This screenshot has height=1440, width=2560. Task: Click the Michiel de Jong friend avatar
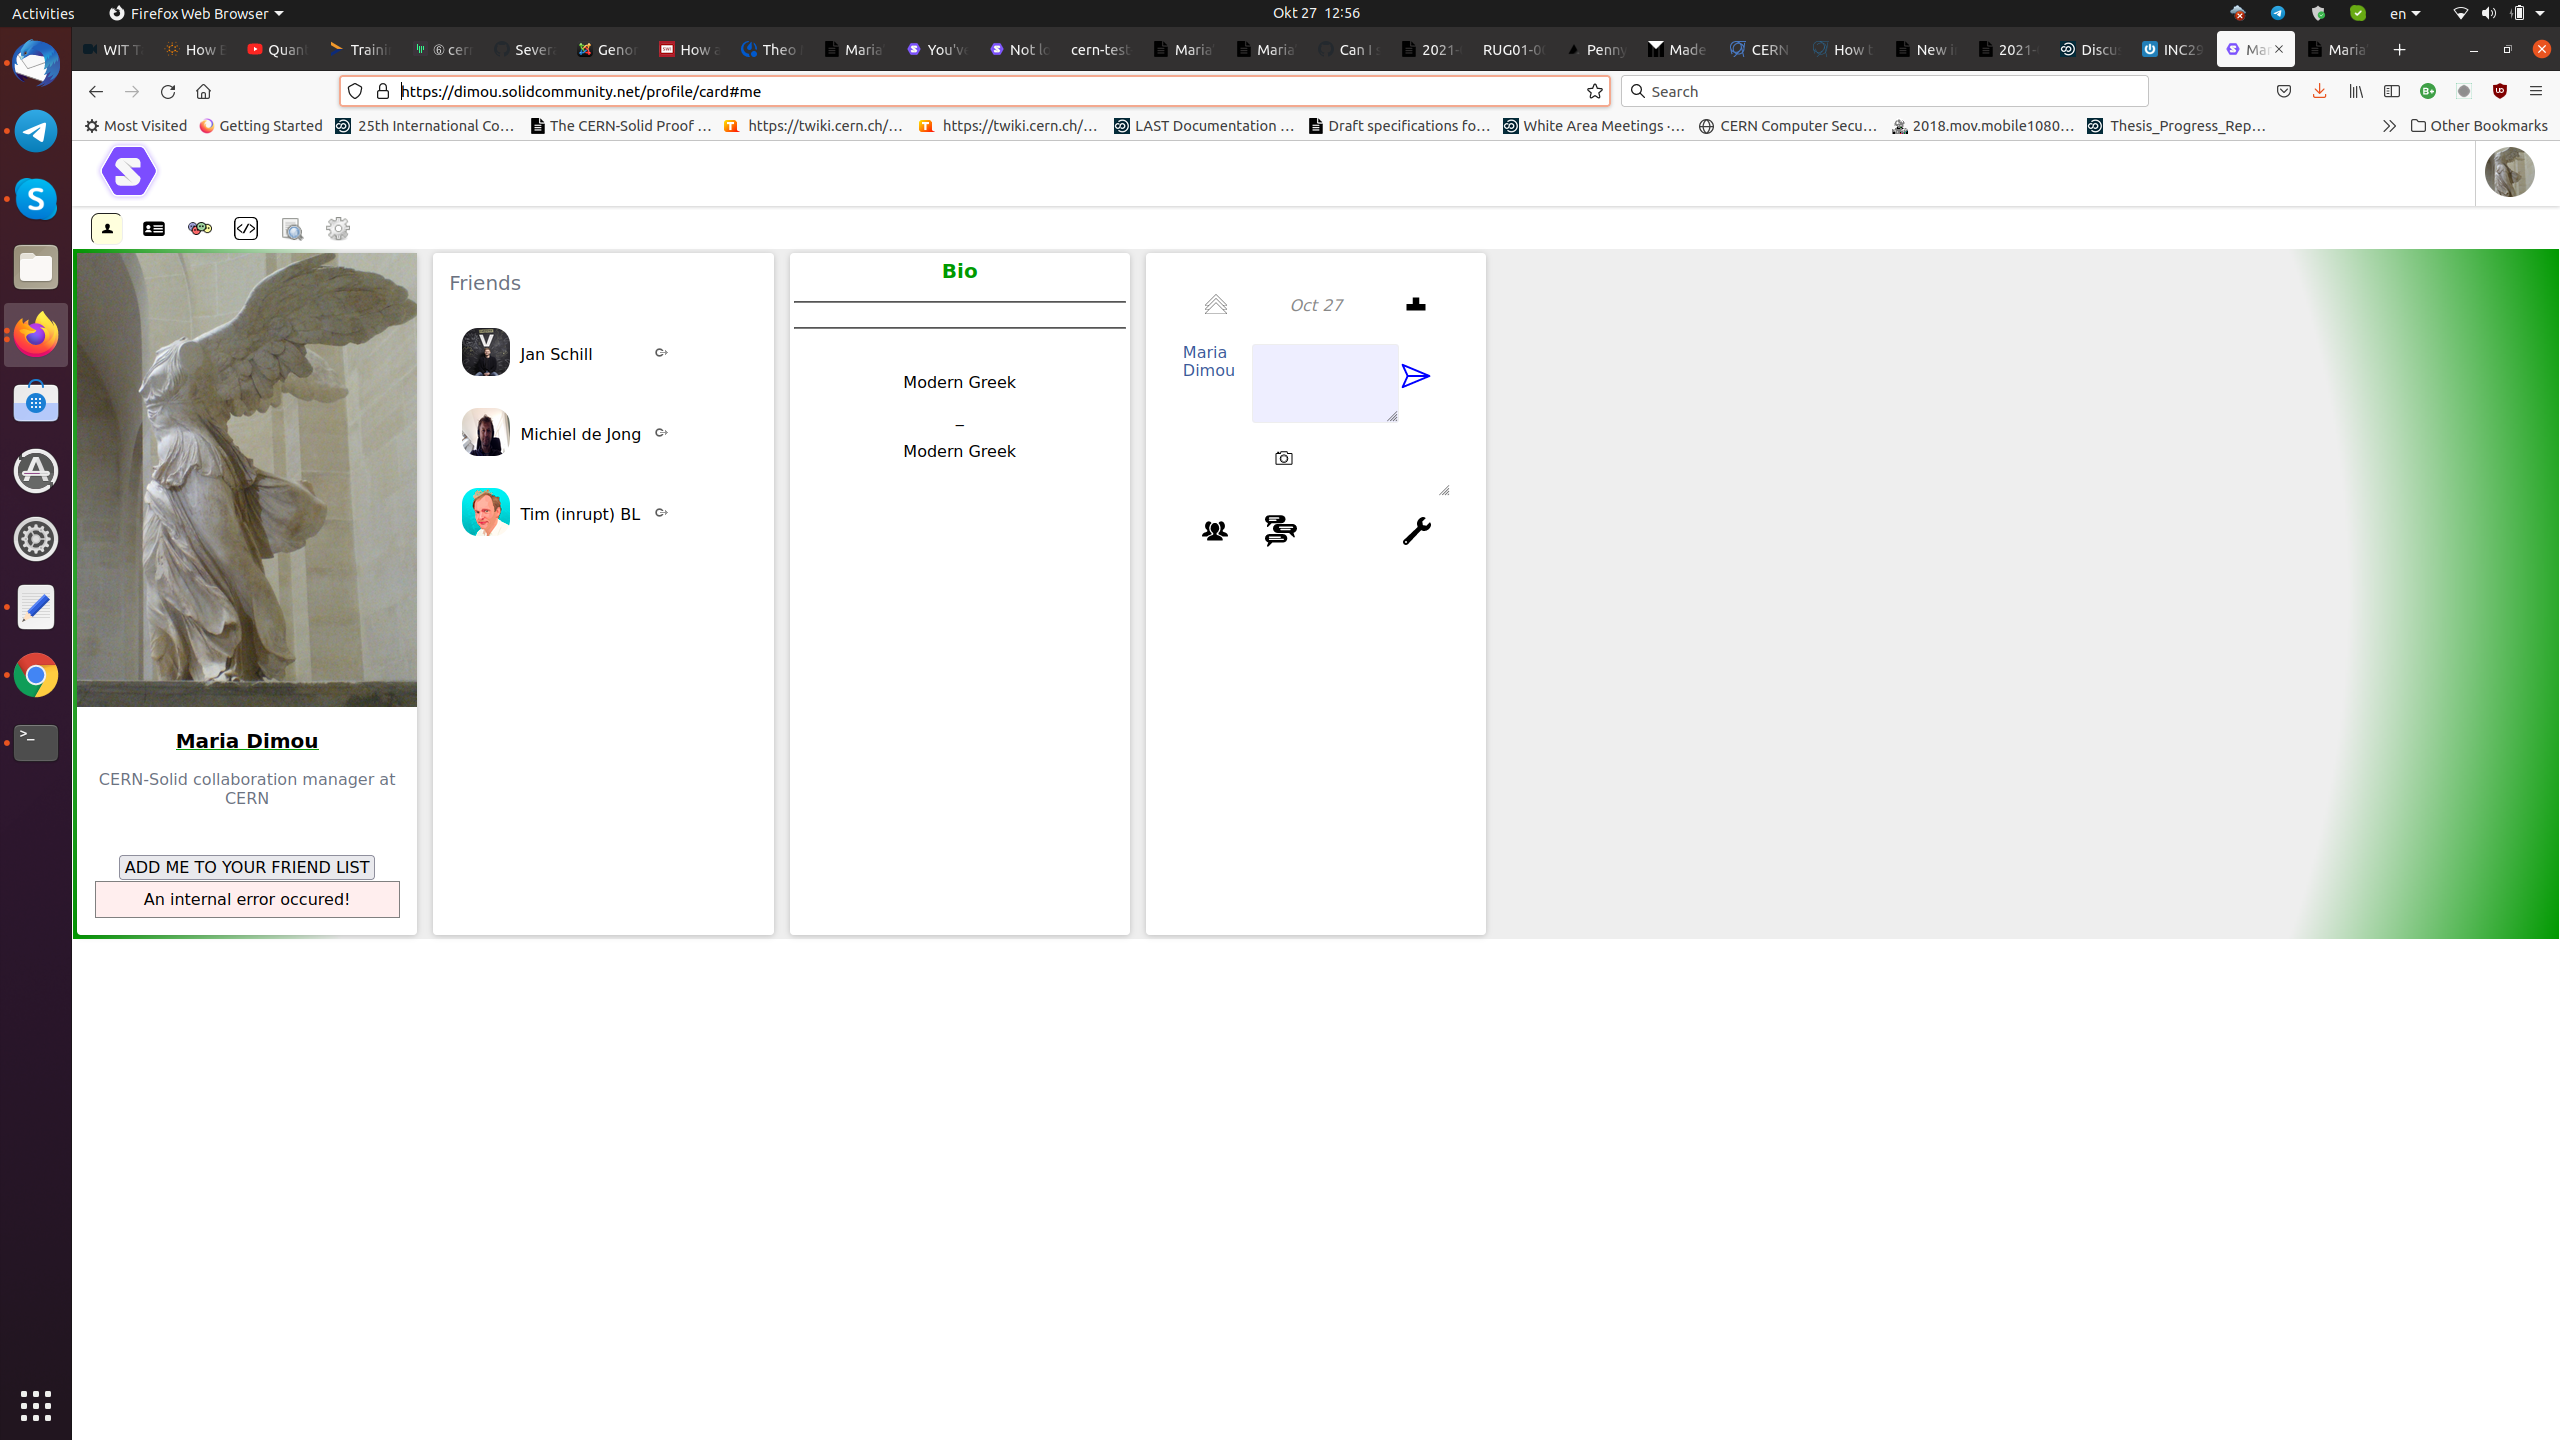[x=486, y=432]
